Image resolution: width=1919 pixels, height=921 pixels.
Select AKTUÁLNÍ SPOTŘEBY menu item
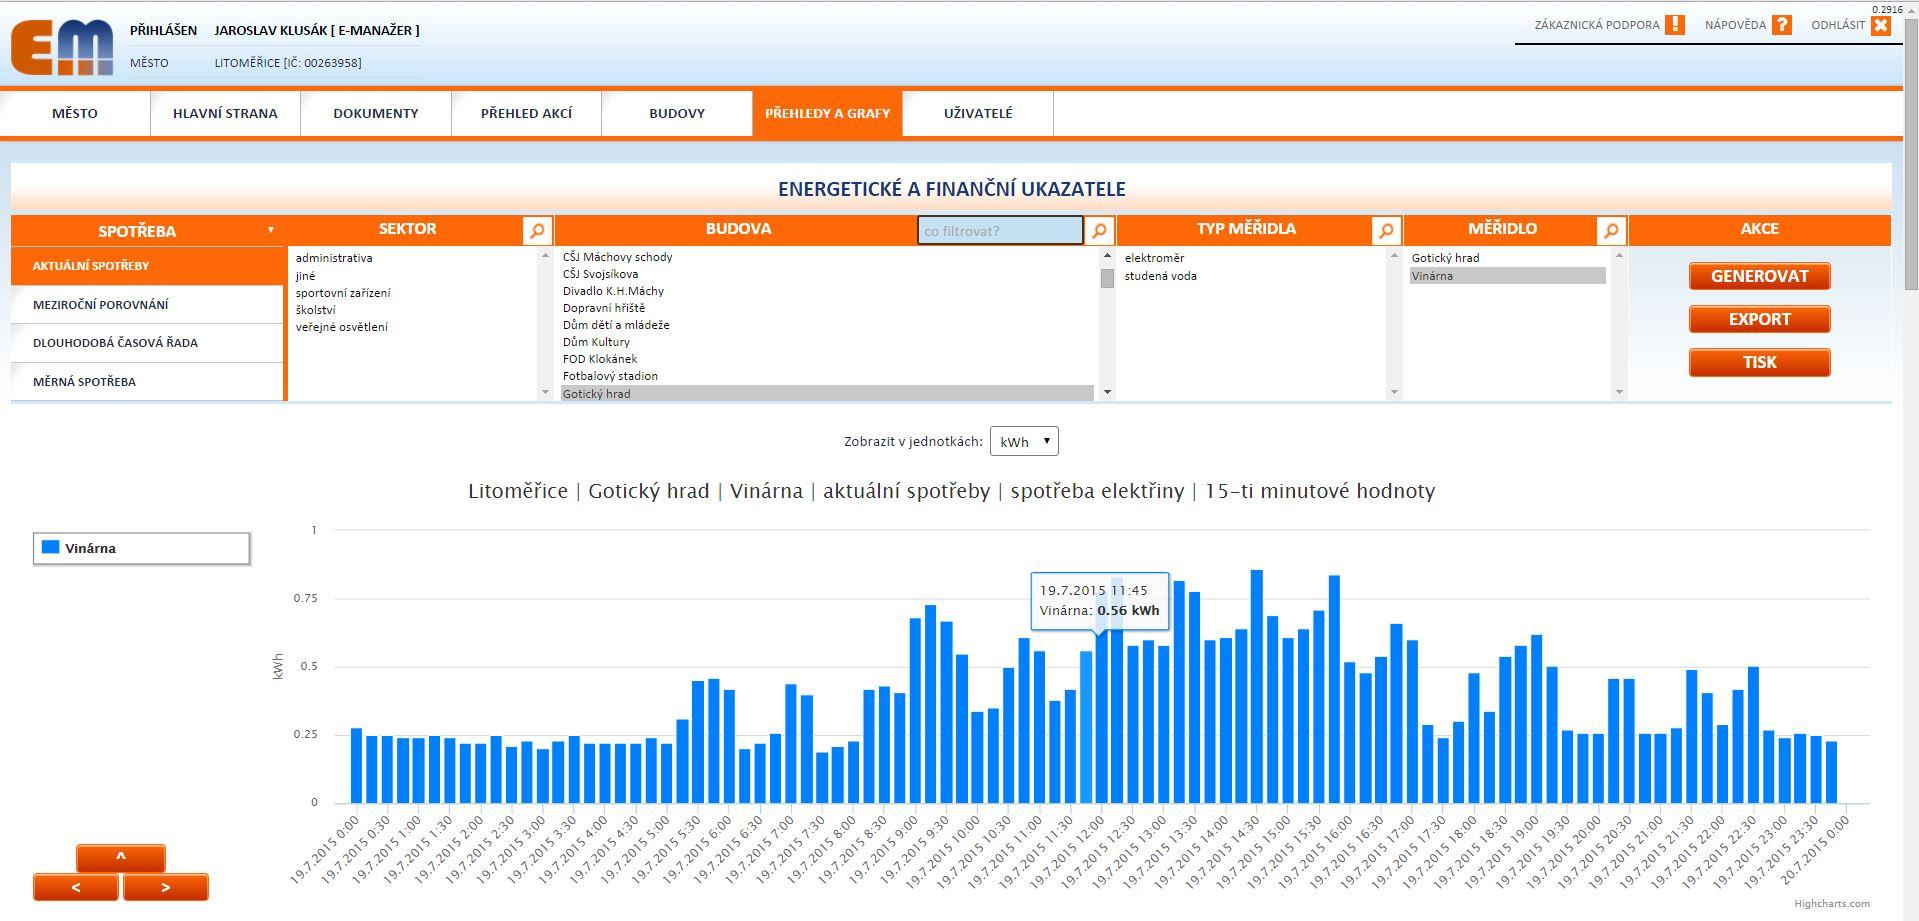pos(148,266)
